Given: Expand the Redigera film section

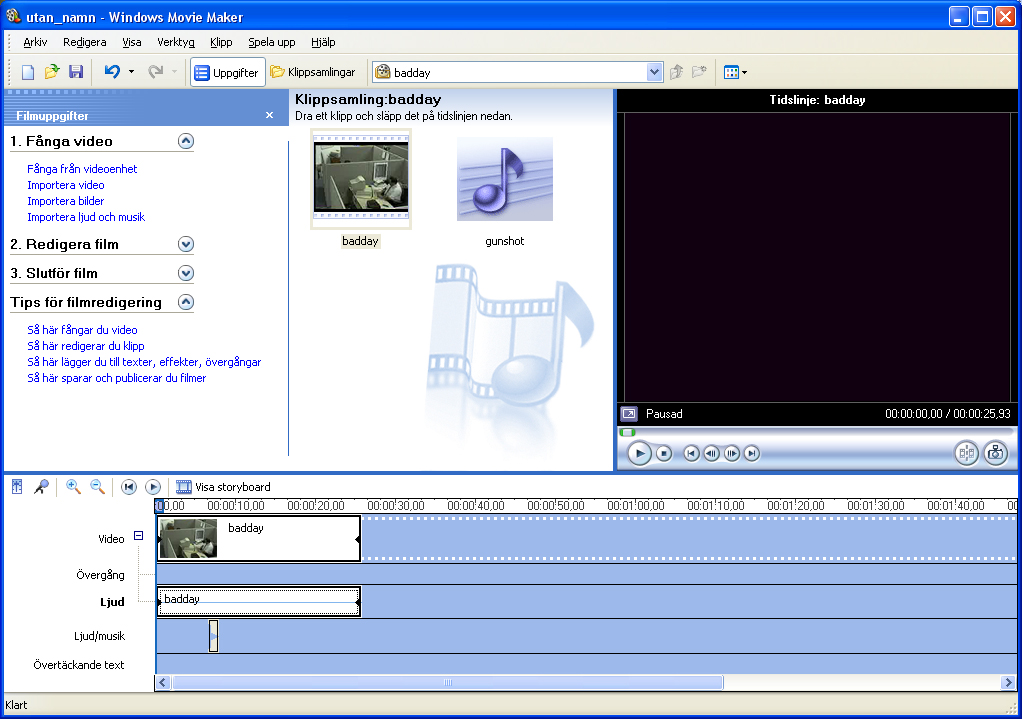Looking at the screenshot, I should tap(186, 244).
